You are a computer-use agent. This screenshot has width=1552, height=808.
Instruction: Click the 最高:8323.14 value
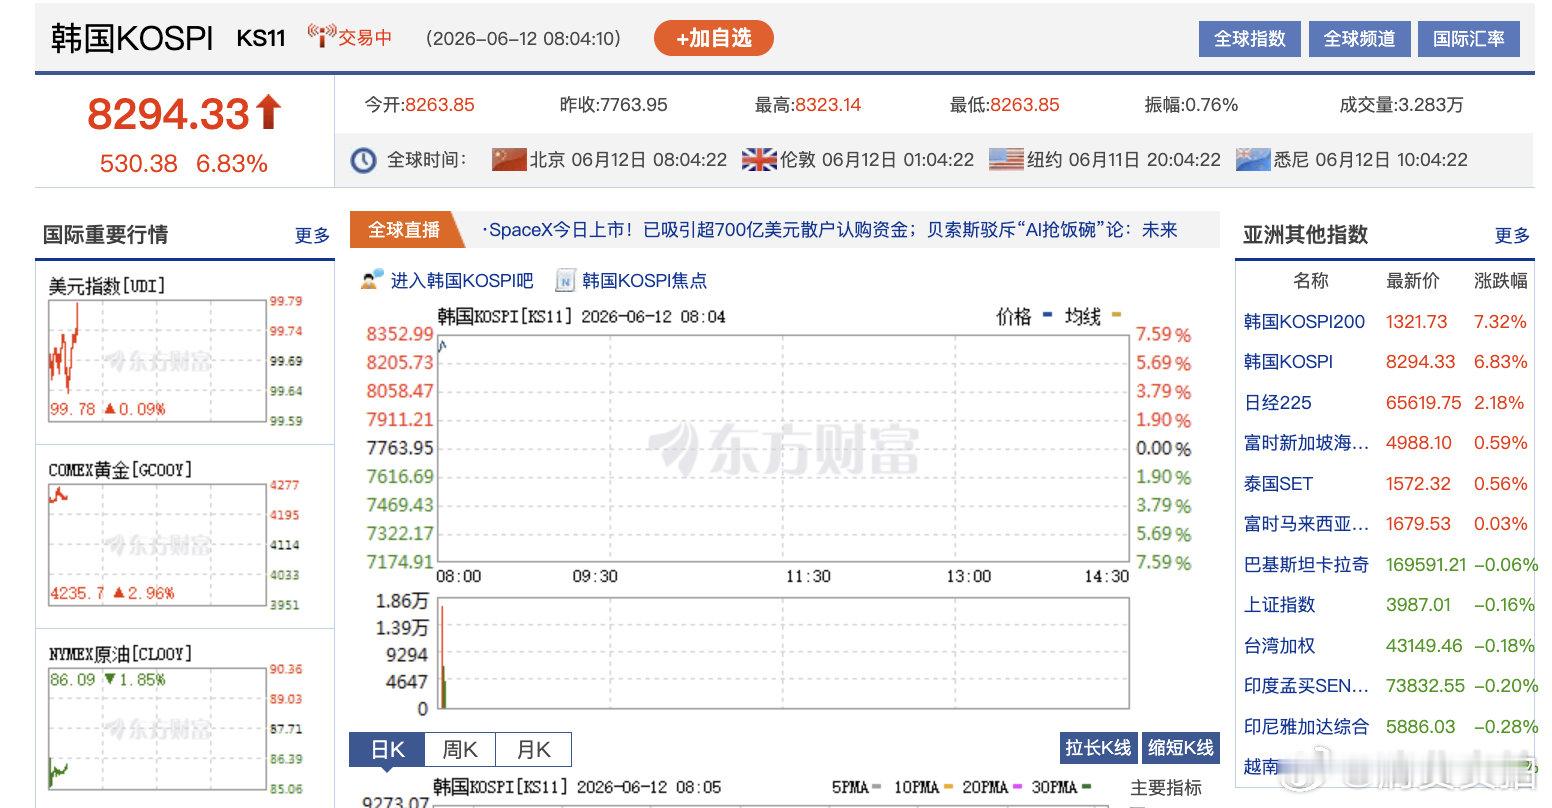(x=808, y=105)
